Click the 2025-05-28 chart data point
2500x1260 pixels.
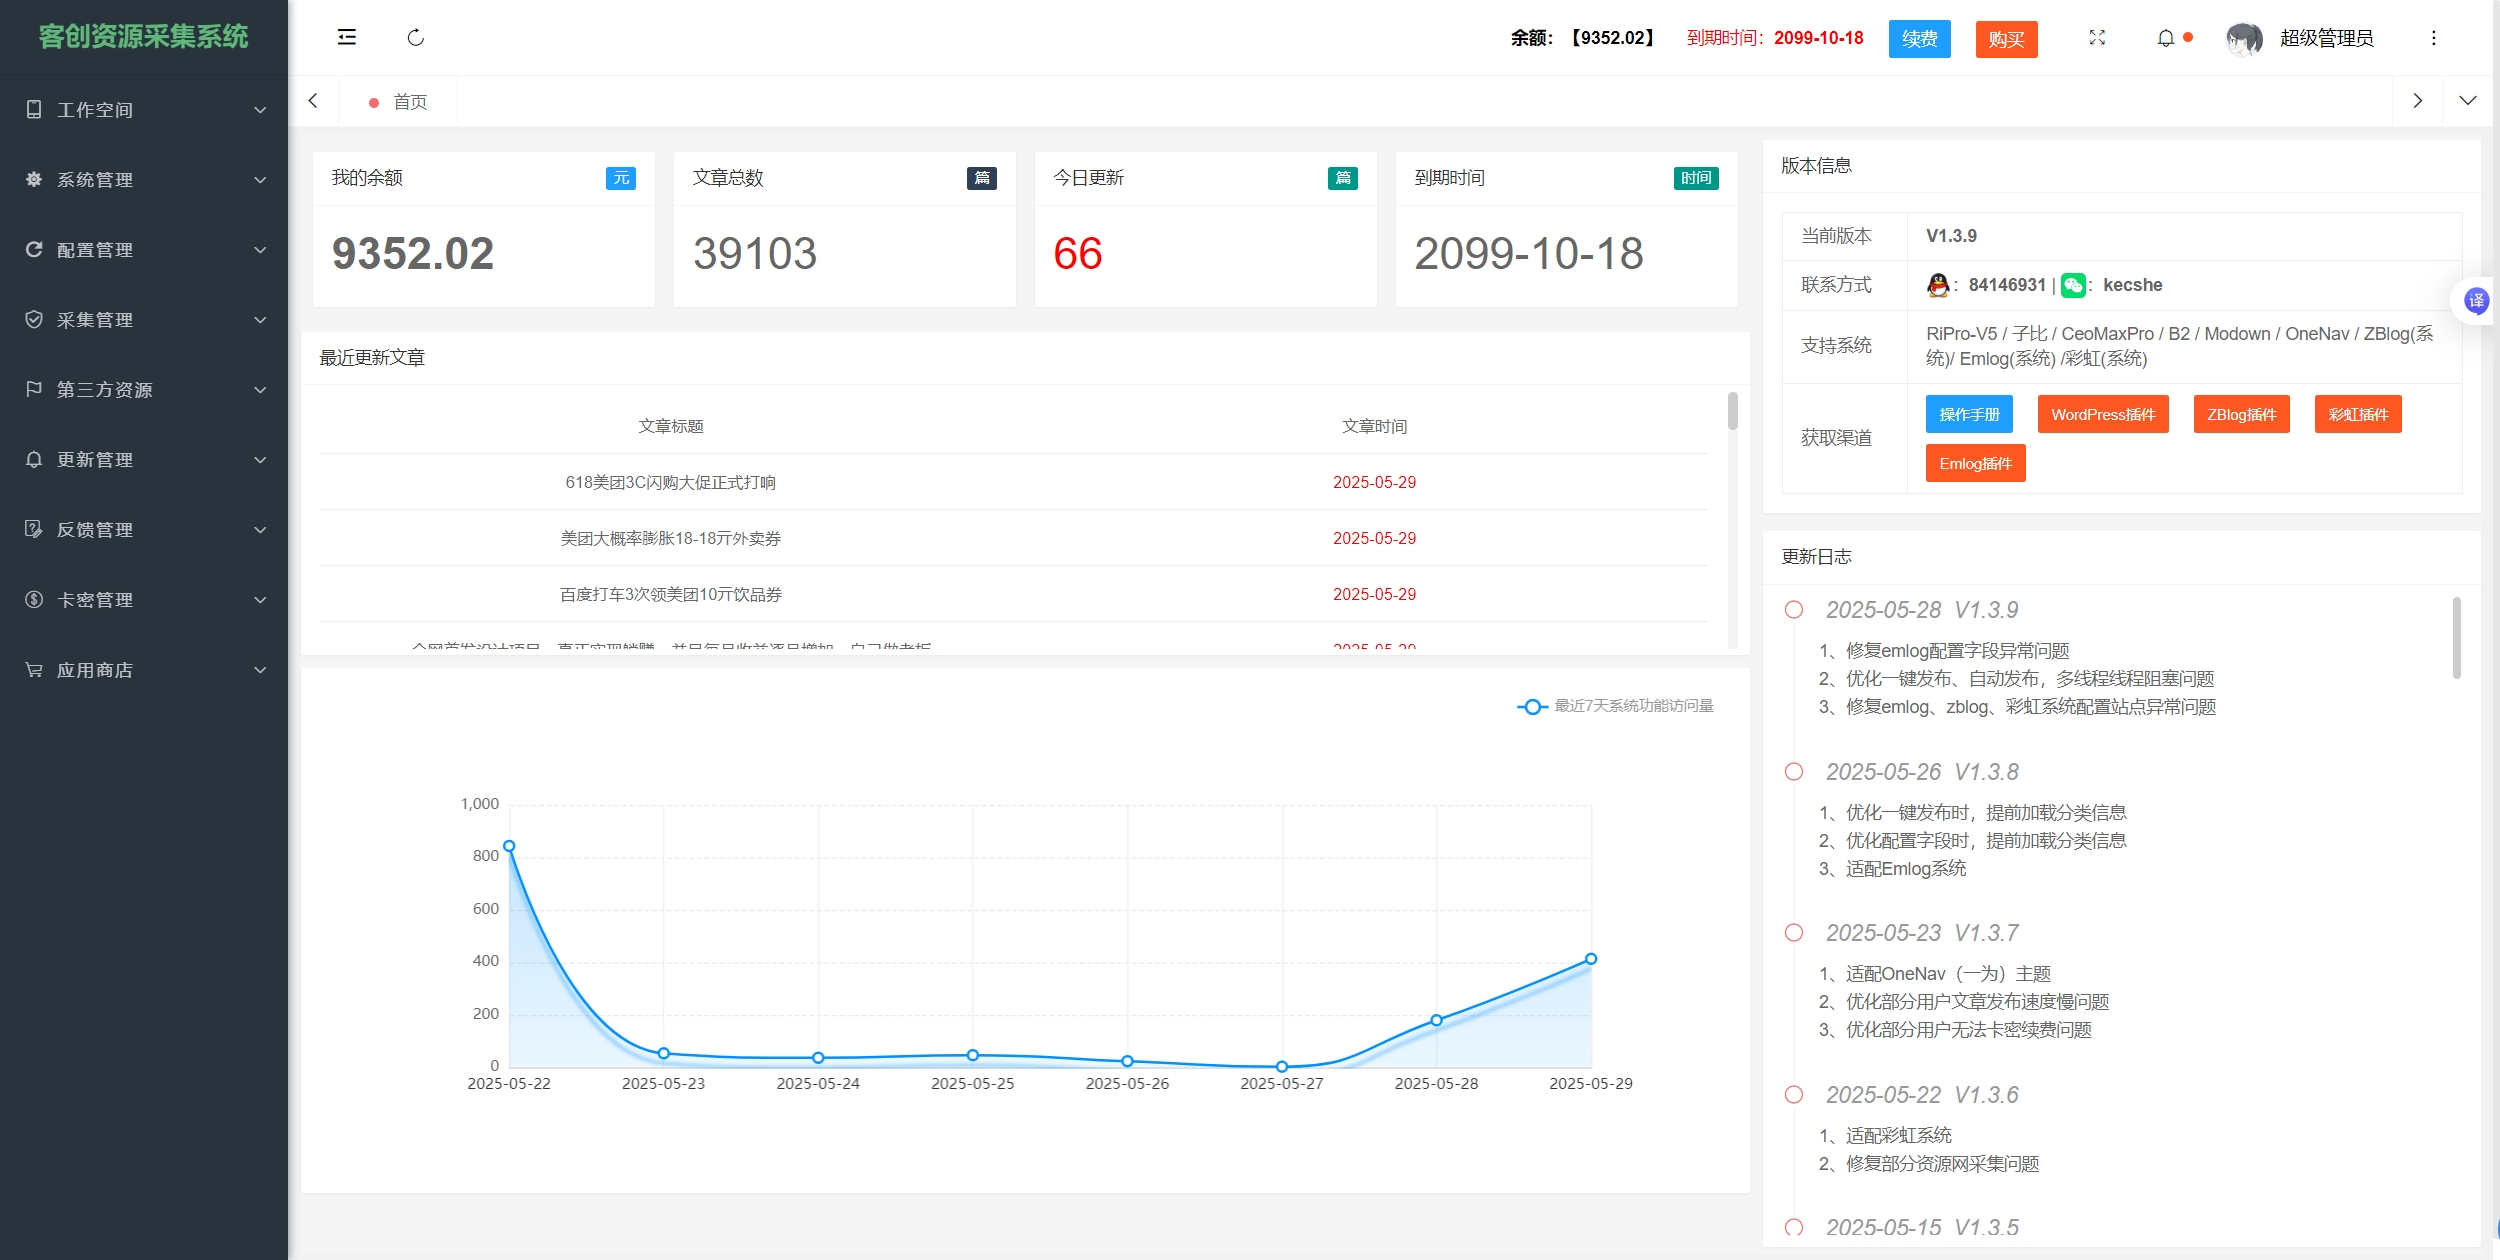point(1436,1020)
